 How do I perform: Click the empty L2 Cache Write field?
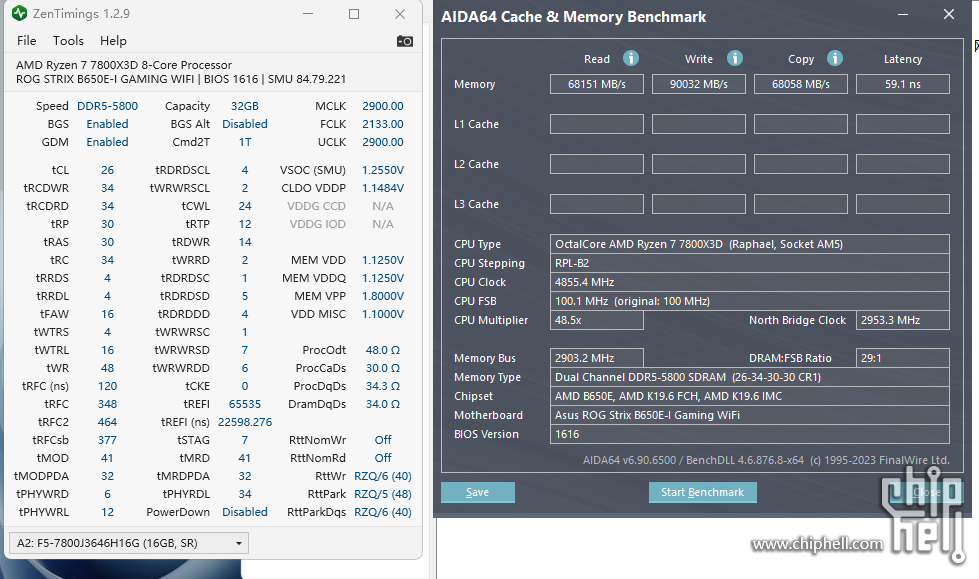[x=699, y=164]
